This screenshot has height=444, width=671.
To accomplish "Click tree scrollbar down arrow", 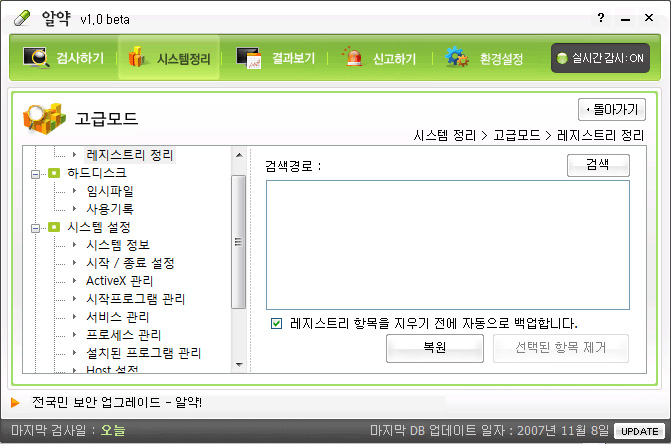I will coord(239,365).
